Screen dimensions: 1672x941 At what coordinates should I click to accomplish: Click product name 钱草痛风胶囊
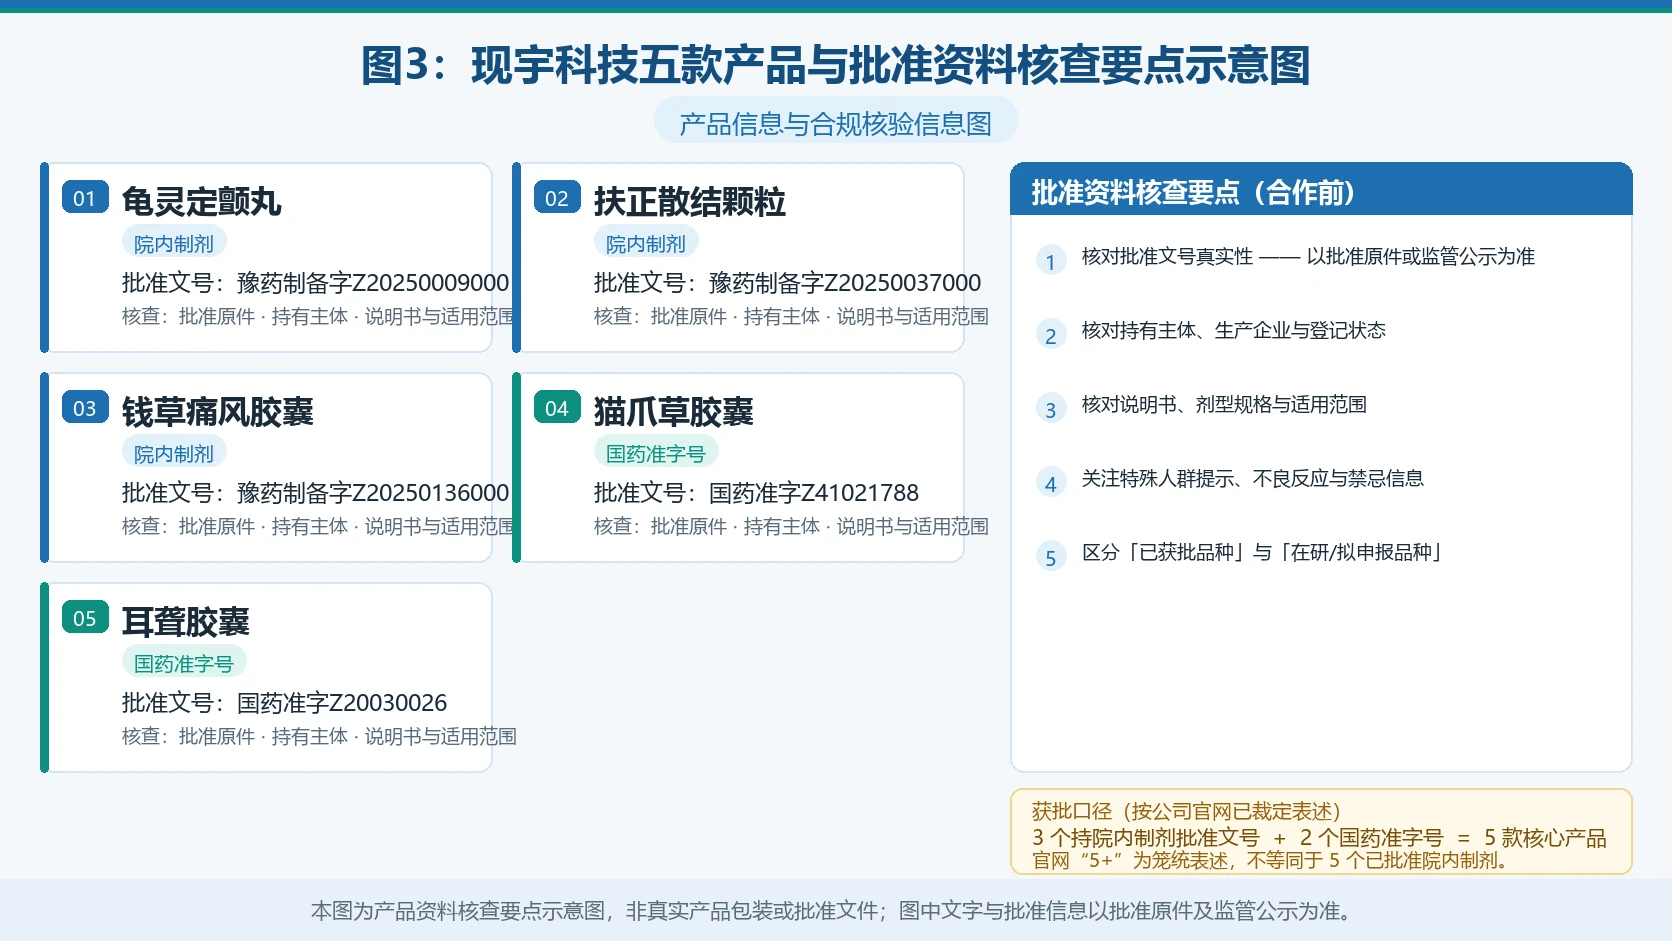point(218,411)
